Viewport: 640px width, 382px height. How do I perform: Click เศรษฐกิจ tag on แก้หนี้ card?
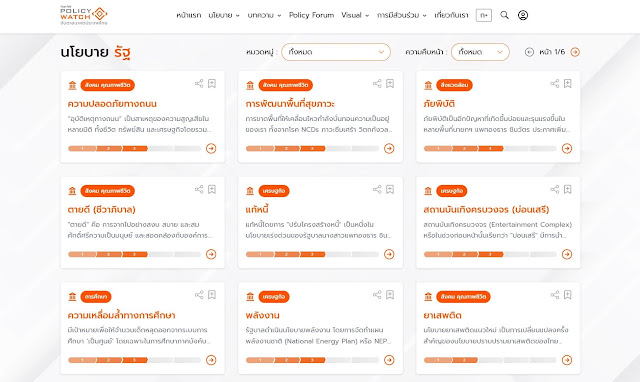point(274,191)
